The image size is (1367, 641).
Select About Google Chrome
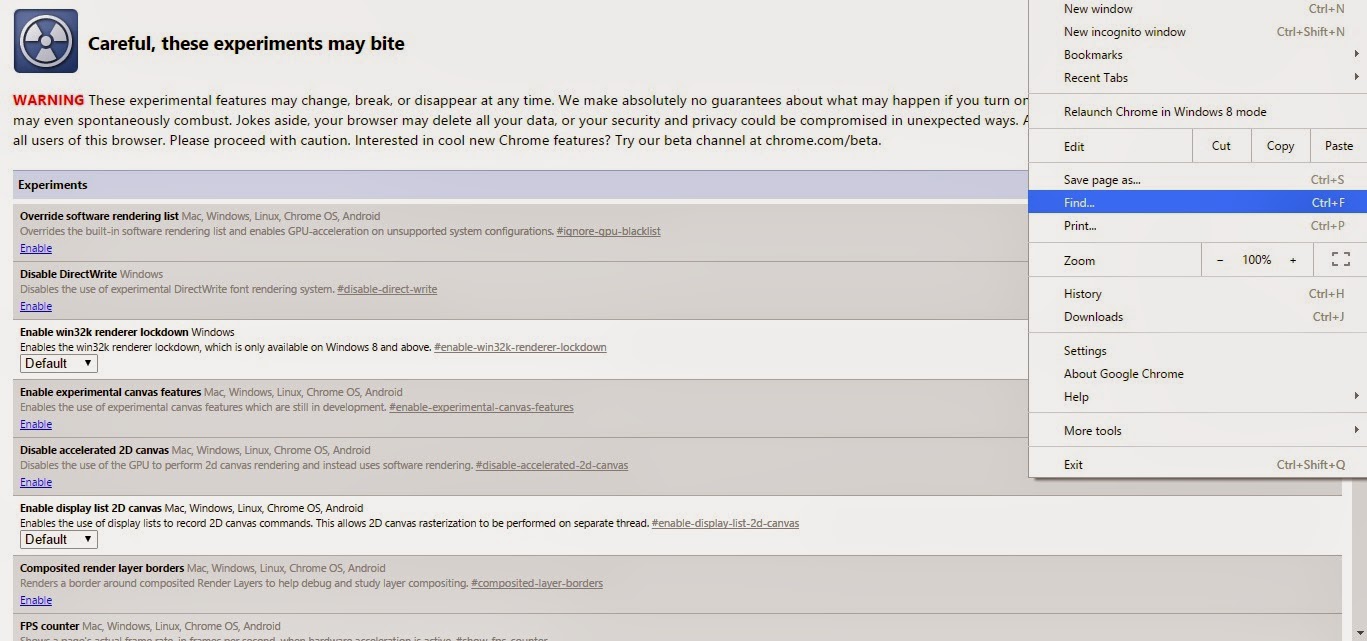click(x=1198, y=374)
